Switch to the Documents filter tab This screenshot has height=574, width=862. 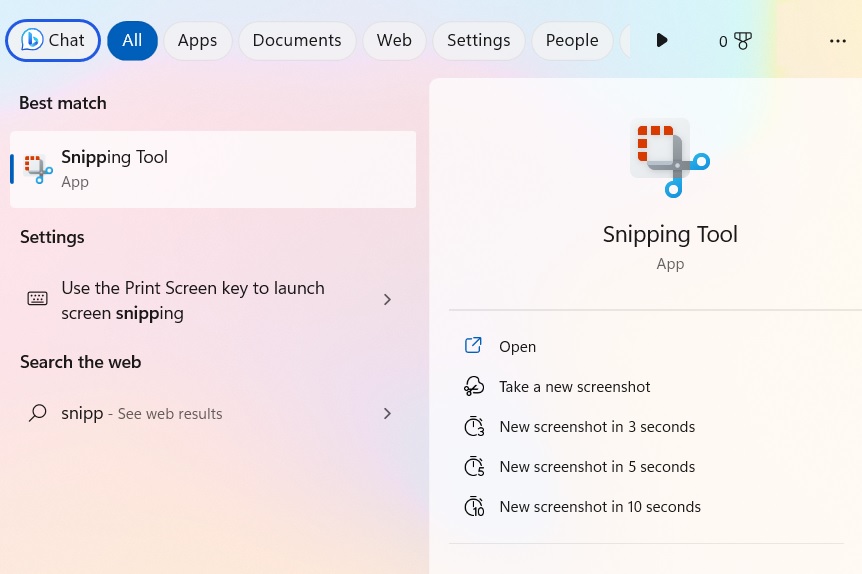pyautogui.click(x=297, y=41)
